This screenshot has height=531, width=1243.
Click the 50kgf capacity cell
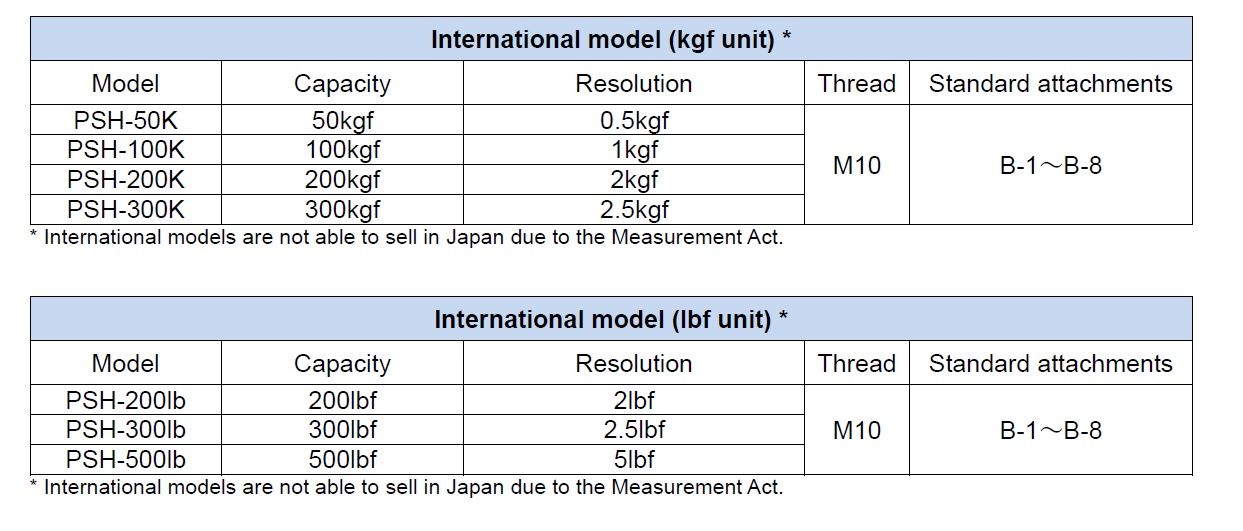tap(342, 121)
